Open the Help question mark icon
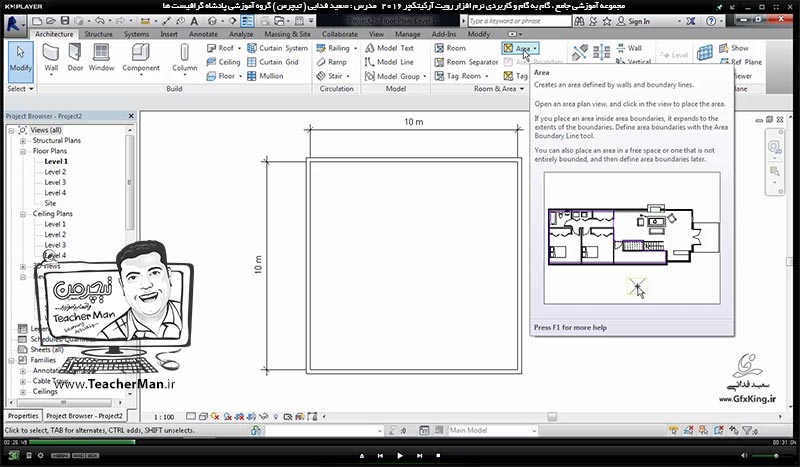Image resolution: width=800 pixels, height=467 pixels. click(711, 21)
